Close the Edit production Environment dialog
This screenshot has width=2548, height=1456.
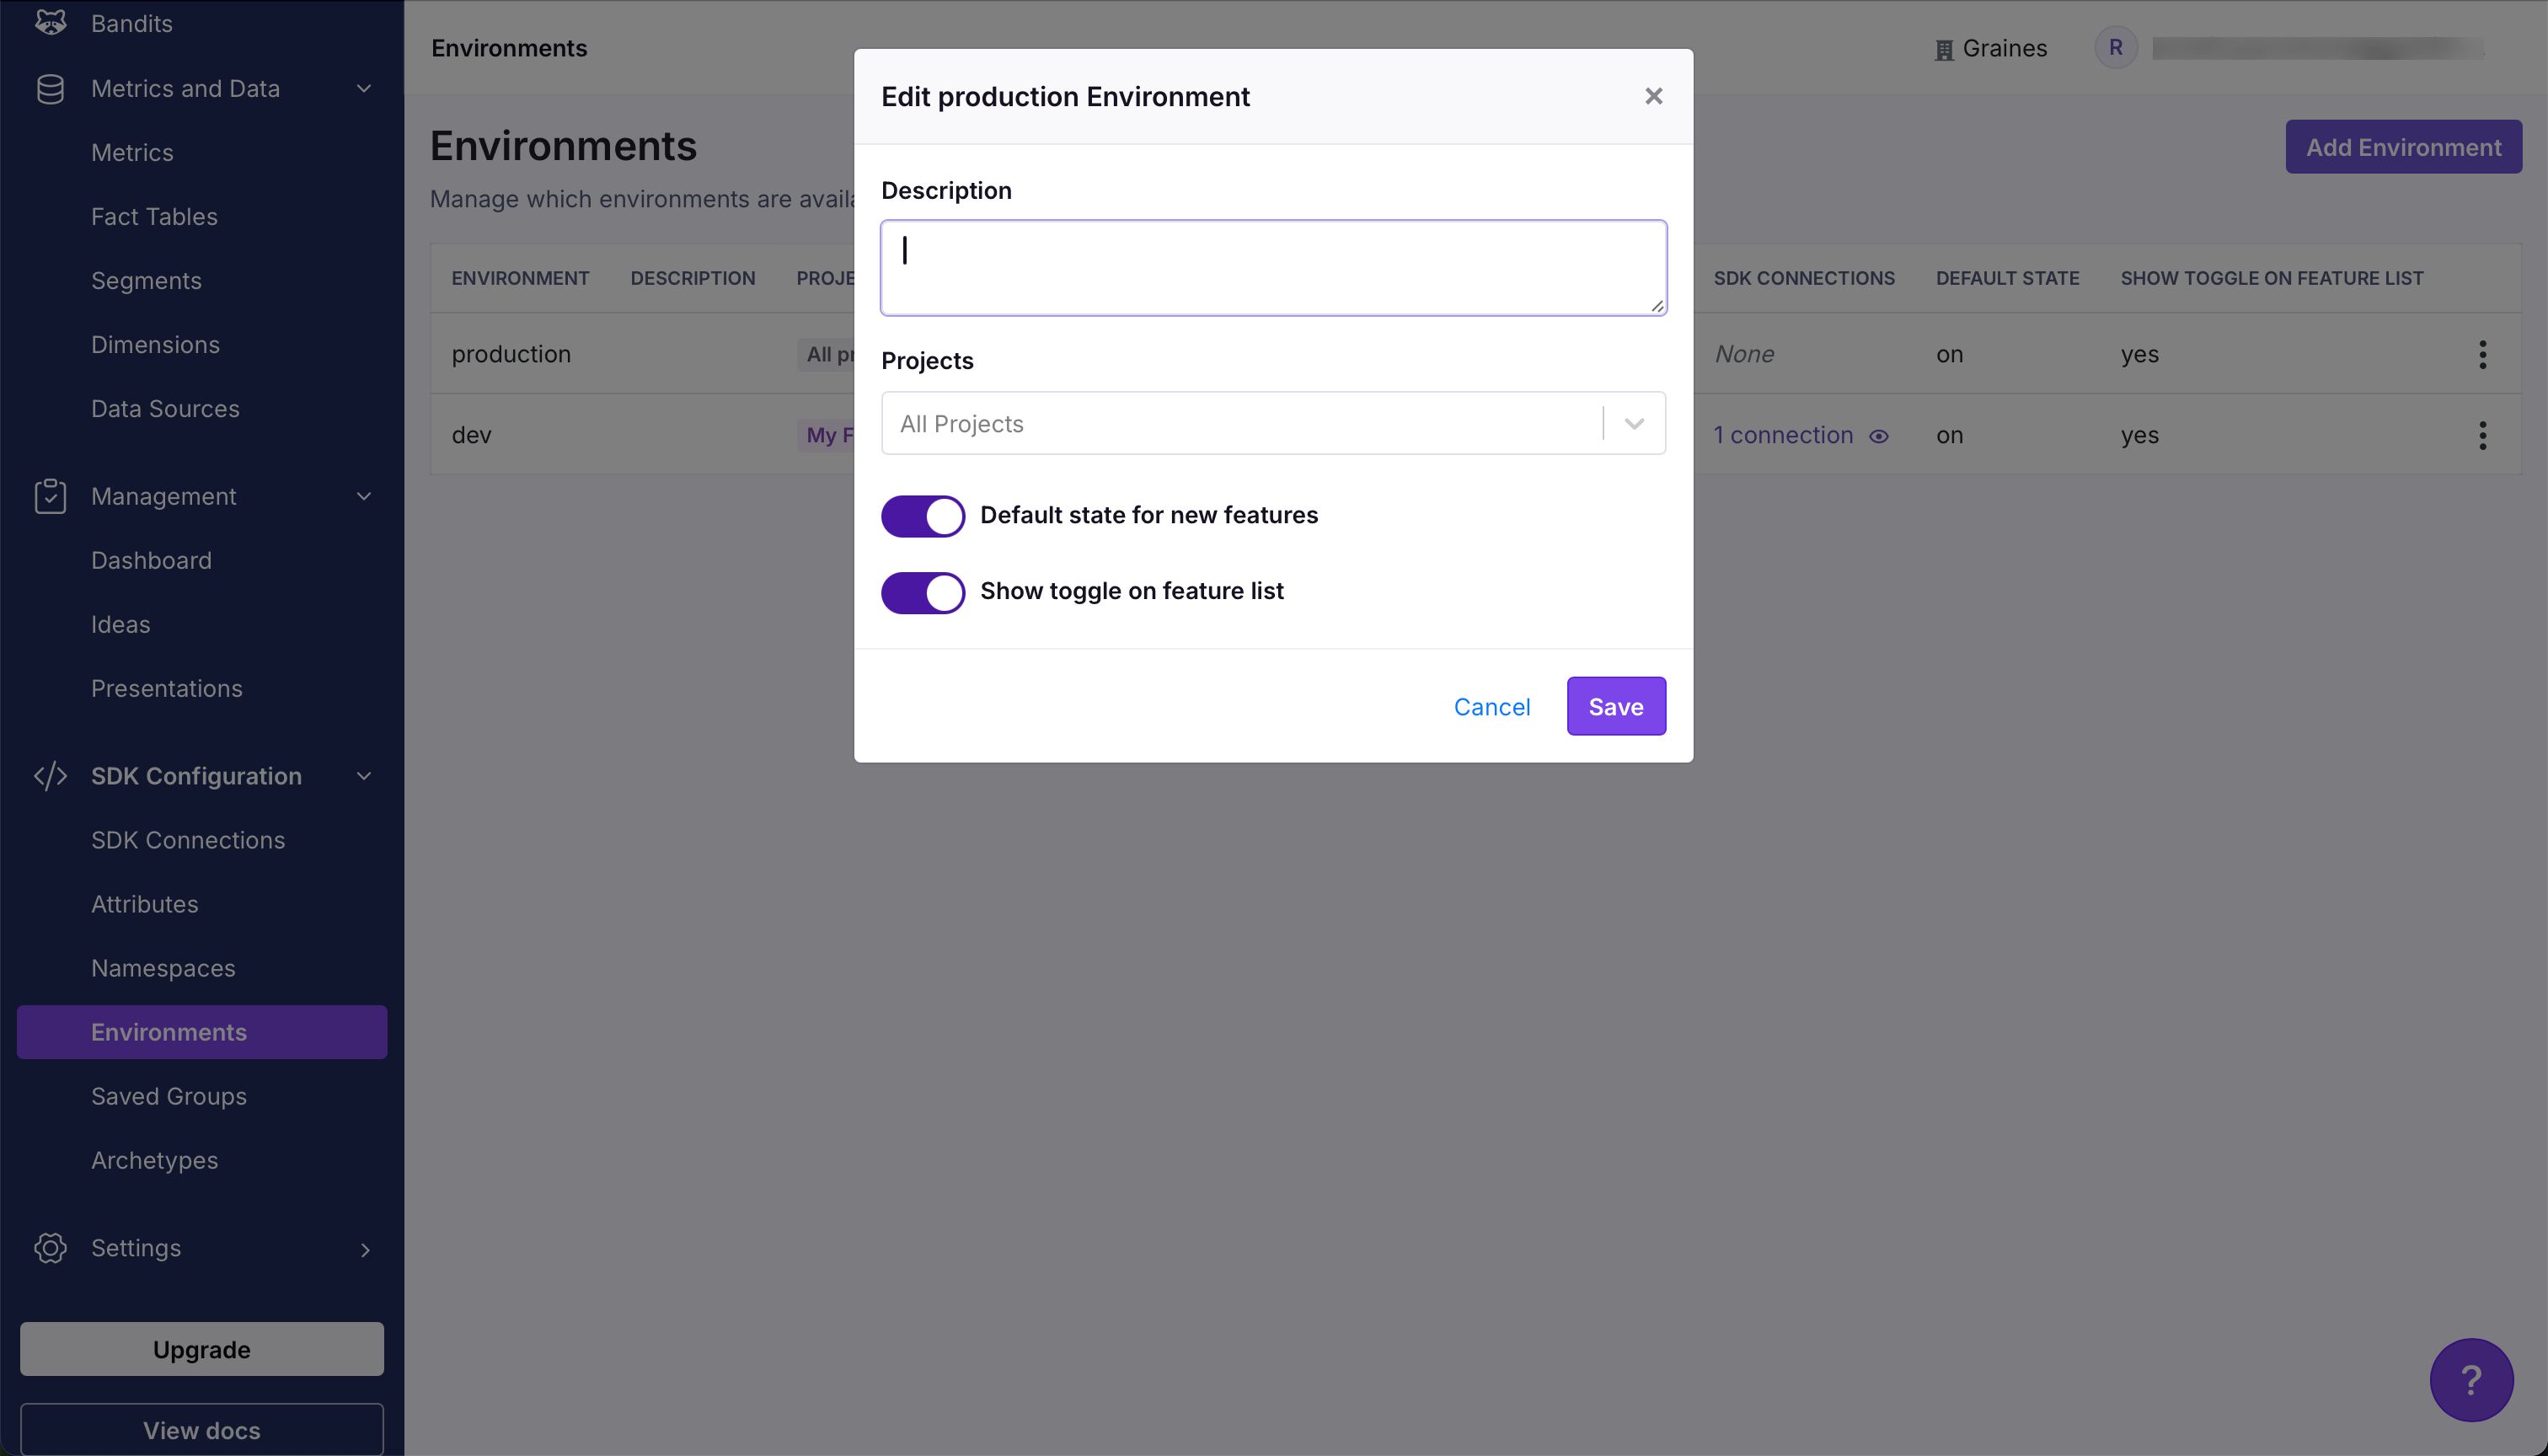click(1653, 96)
